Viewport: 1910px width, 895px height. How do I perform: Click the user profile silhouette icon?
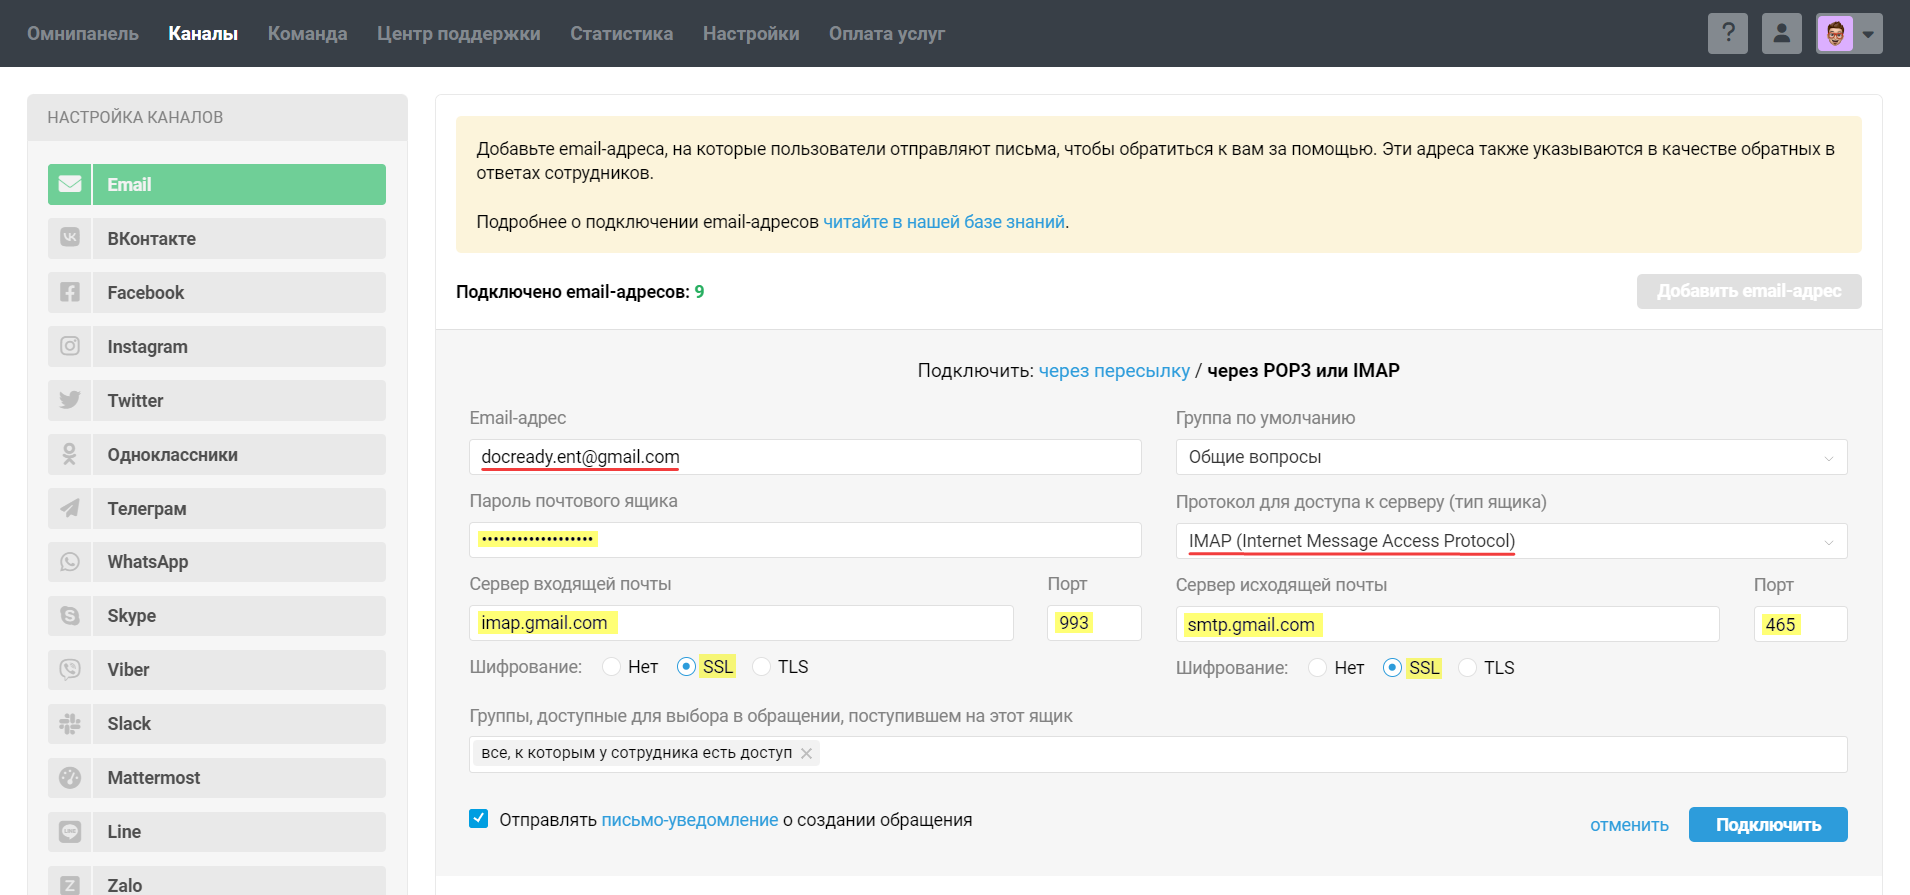pos(1781,34)
